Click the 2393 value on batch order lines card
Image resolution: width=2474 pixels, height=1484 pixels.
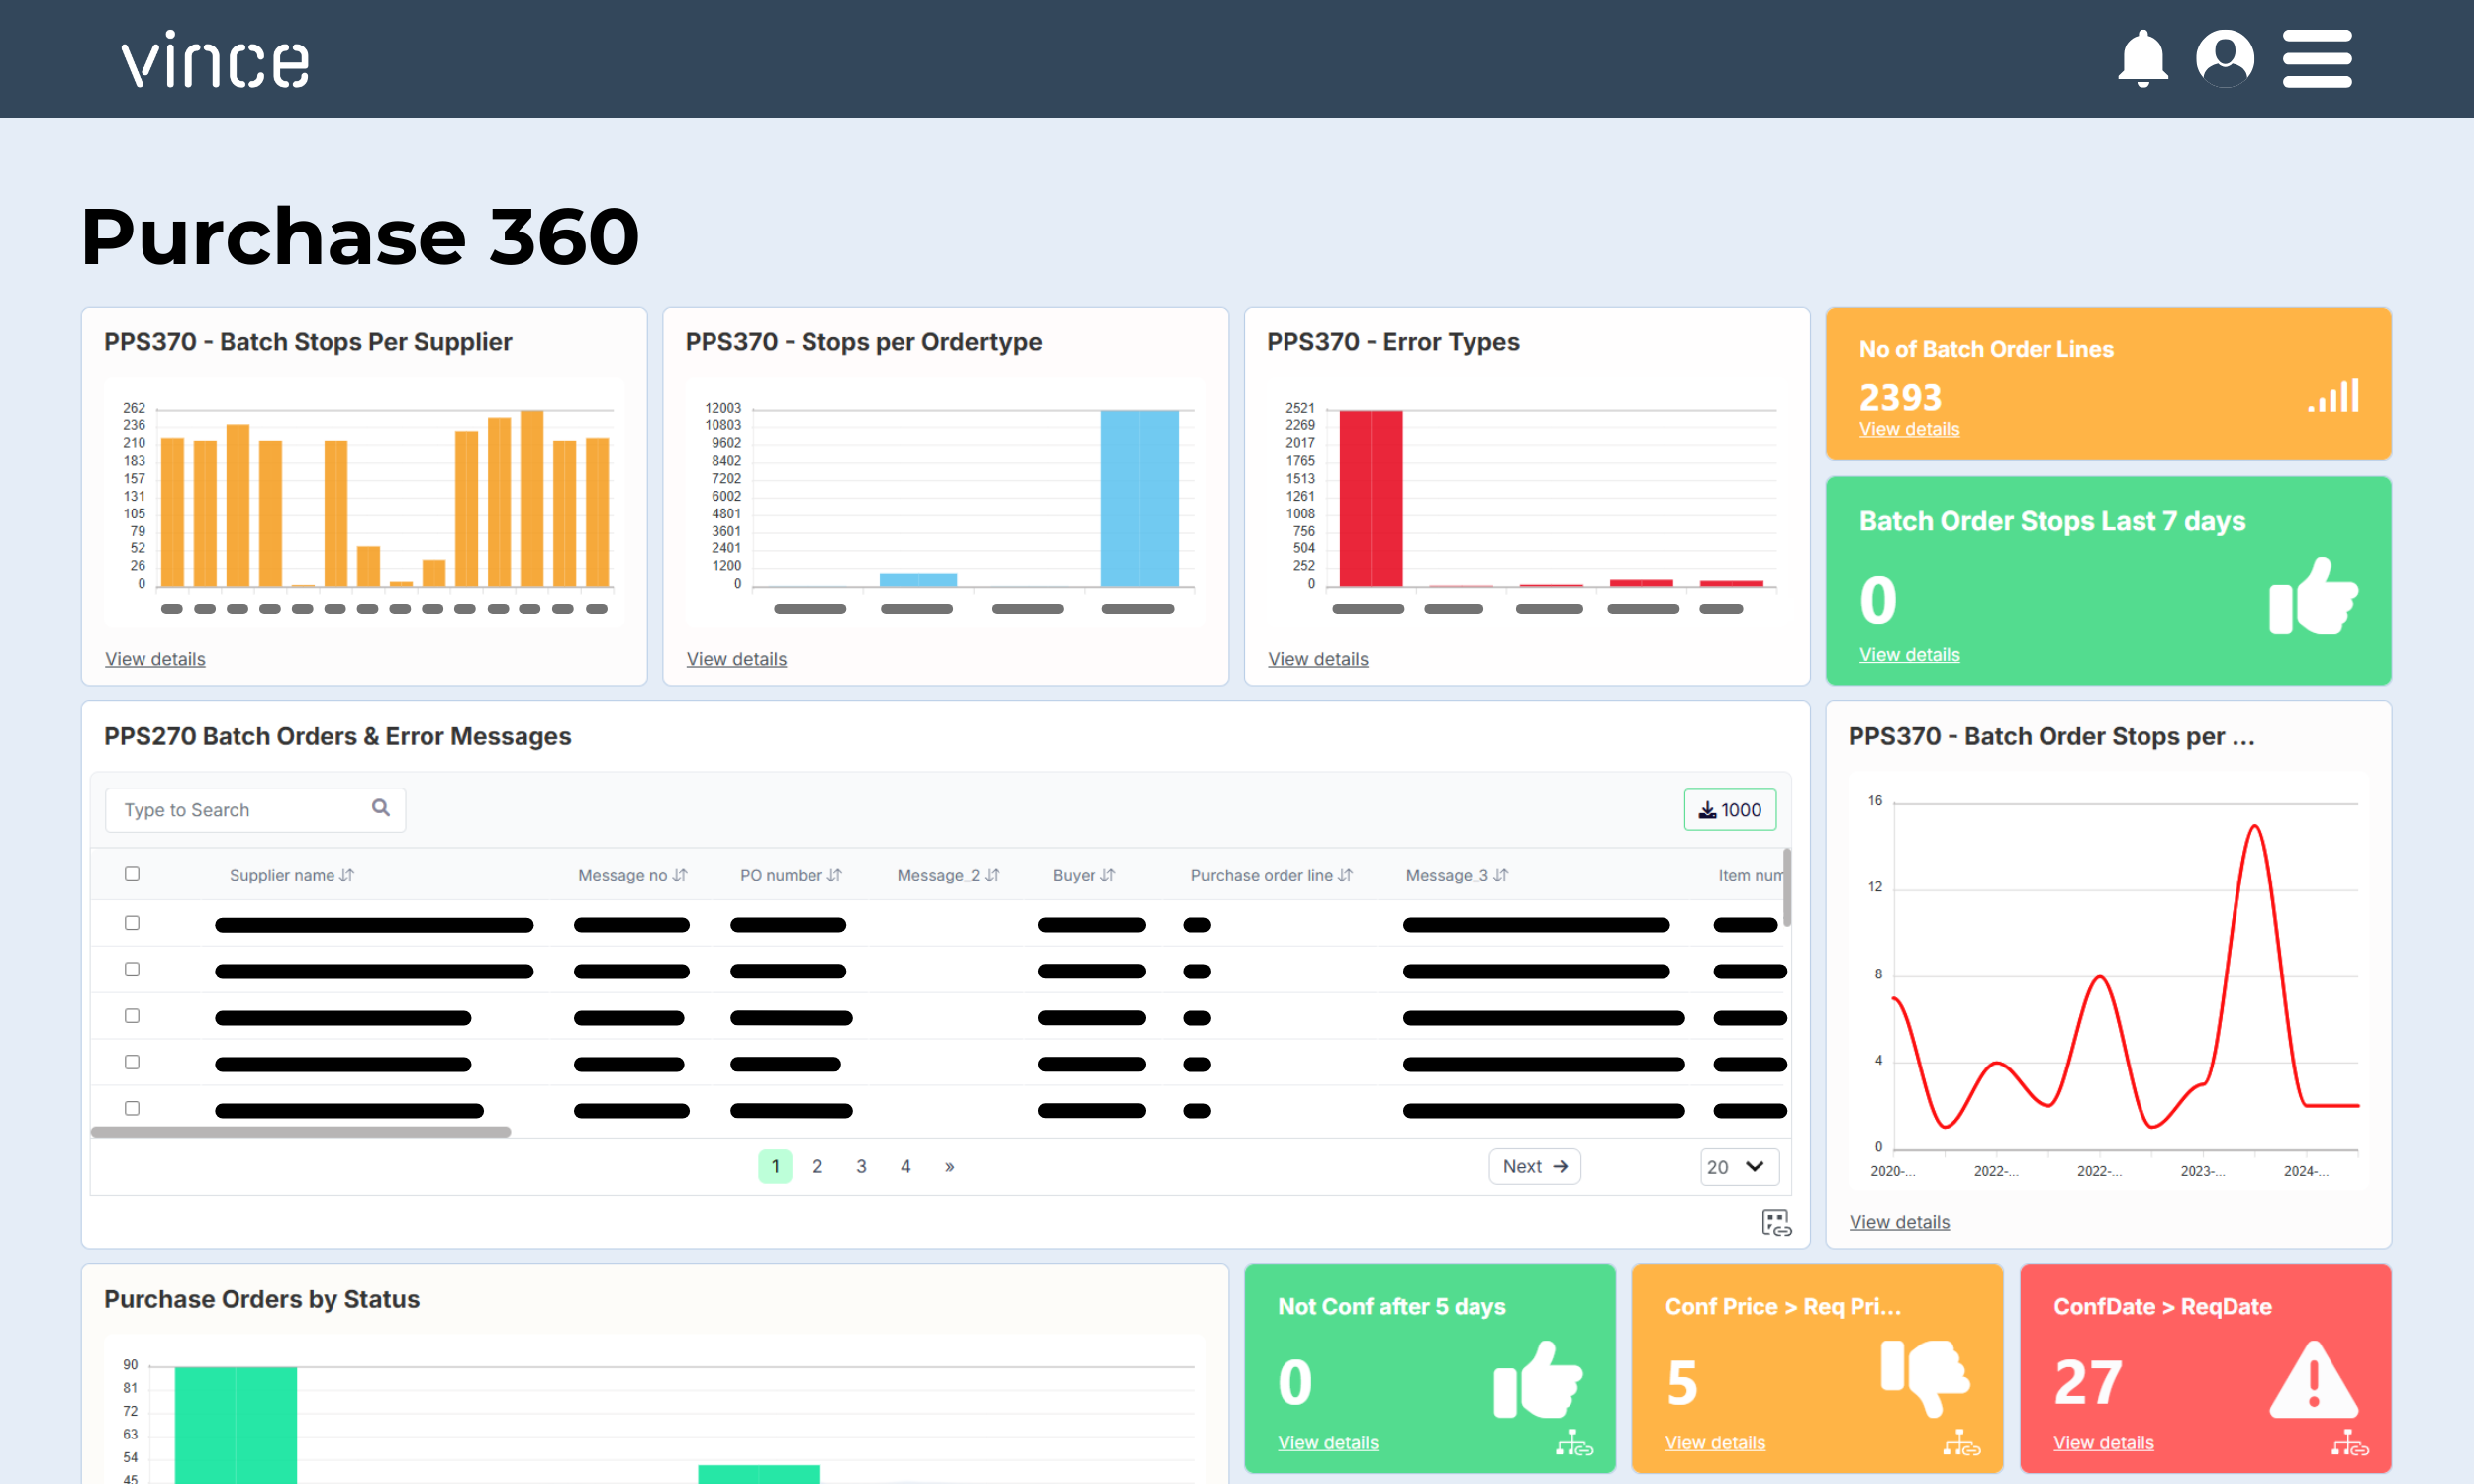click(1900, 397)
